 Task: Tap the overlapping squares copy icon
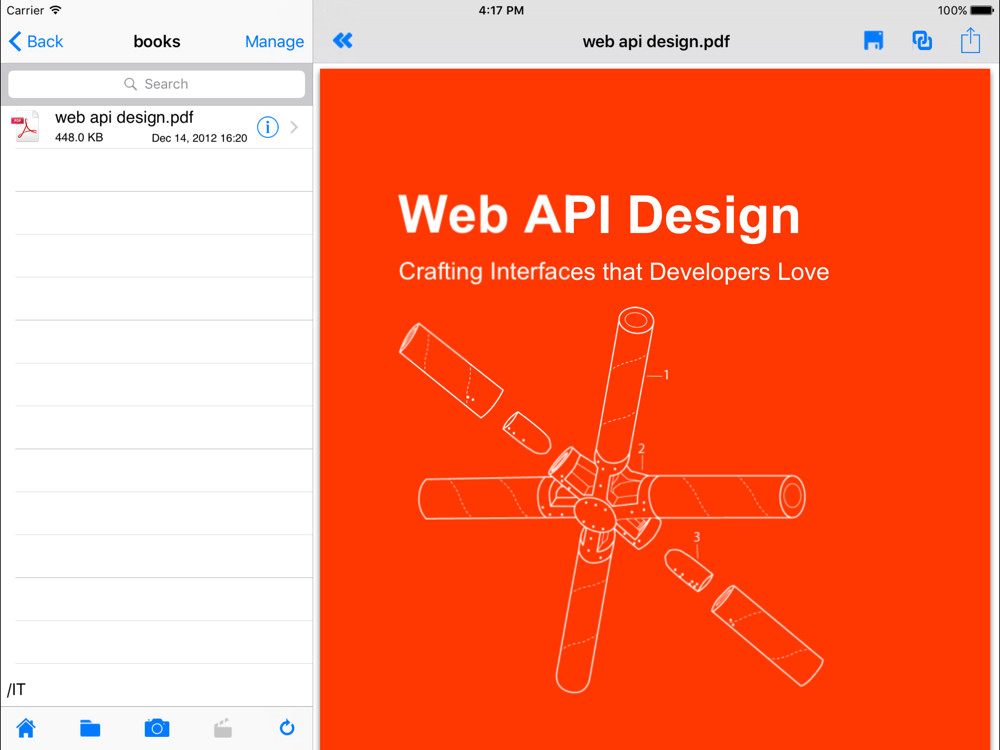pyautogui.click(x=922, y=40)
